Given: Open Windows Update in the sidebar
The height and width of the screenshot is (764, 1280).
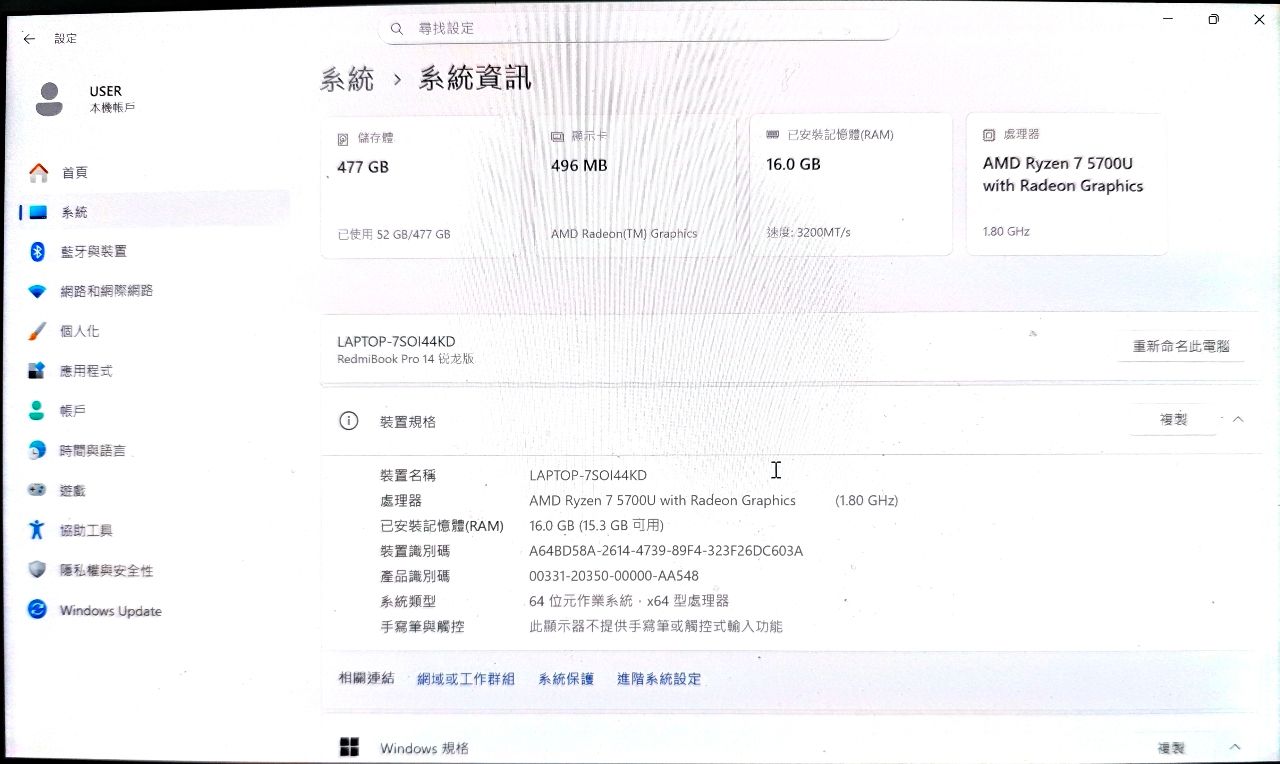Looking at the screenshot, I should pos(38,610).
